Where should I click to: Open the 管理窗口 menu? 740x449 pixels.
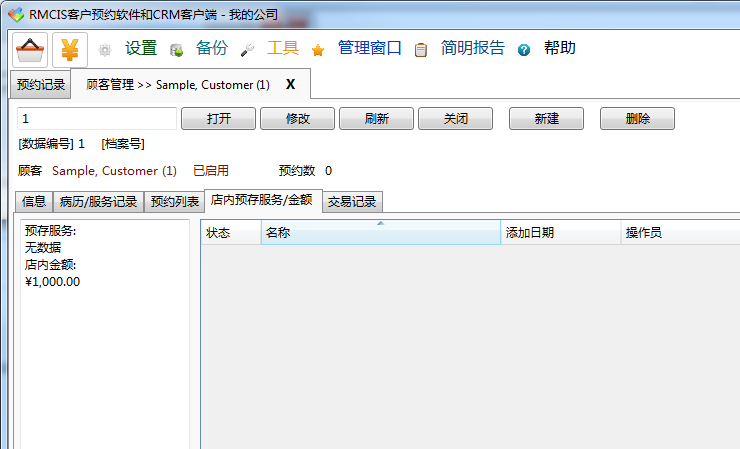click(x=370, y=48)
